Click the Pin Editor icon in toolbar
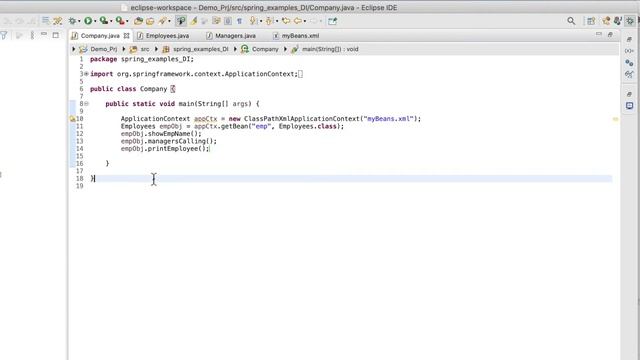640x360 pixels. pyautogui.click(x=333, y=21)
